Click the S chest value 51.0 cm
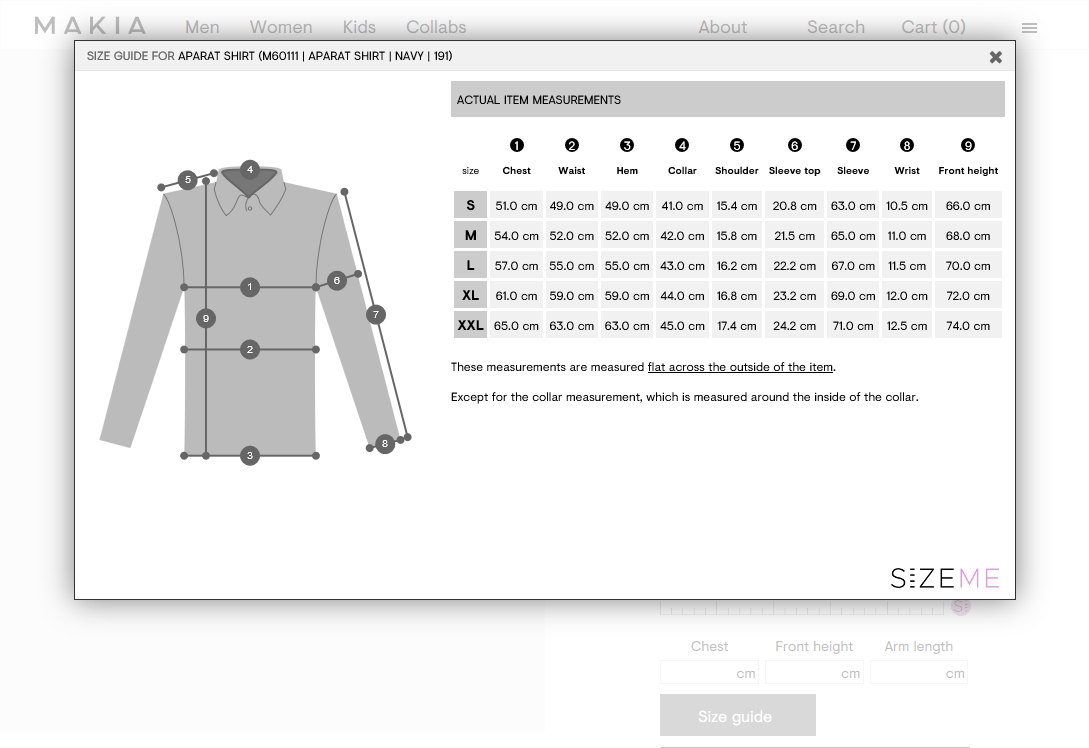Viewport: 1089px width, 748px height. (x=516, y=206)
